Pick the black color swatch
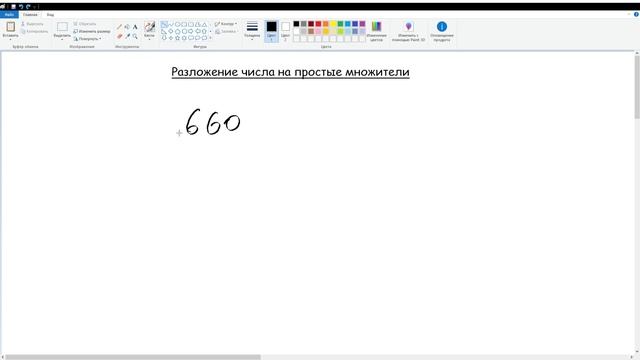 coord(296,24)
